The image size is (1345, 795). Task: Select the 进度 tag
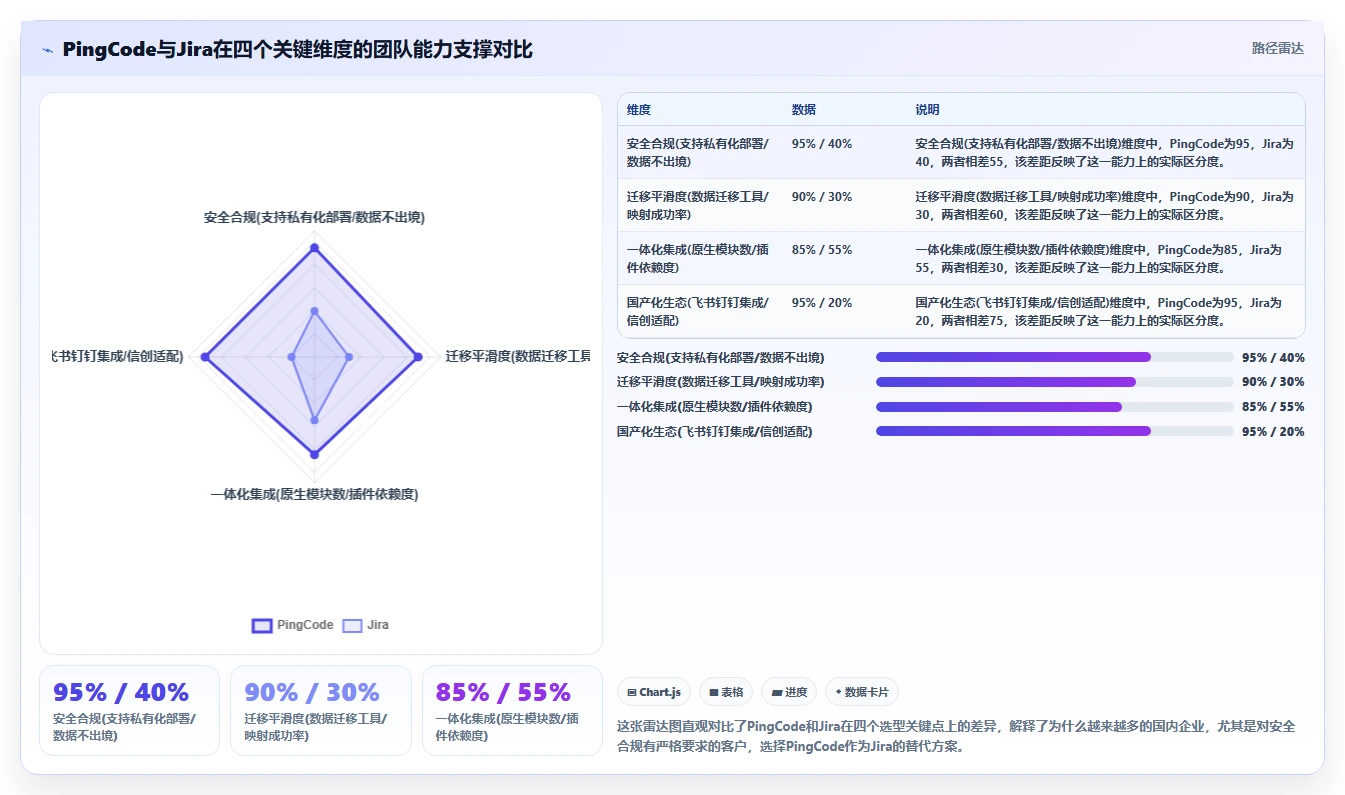pyautogui.click(x=789, y=692)
